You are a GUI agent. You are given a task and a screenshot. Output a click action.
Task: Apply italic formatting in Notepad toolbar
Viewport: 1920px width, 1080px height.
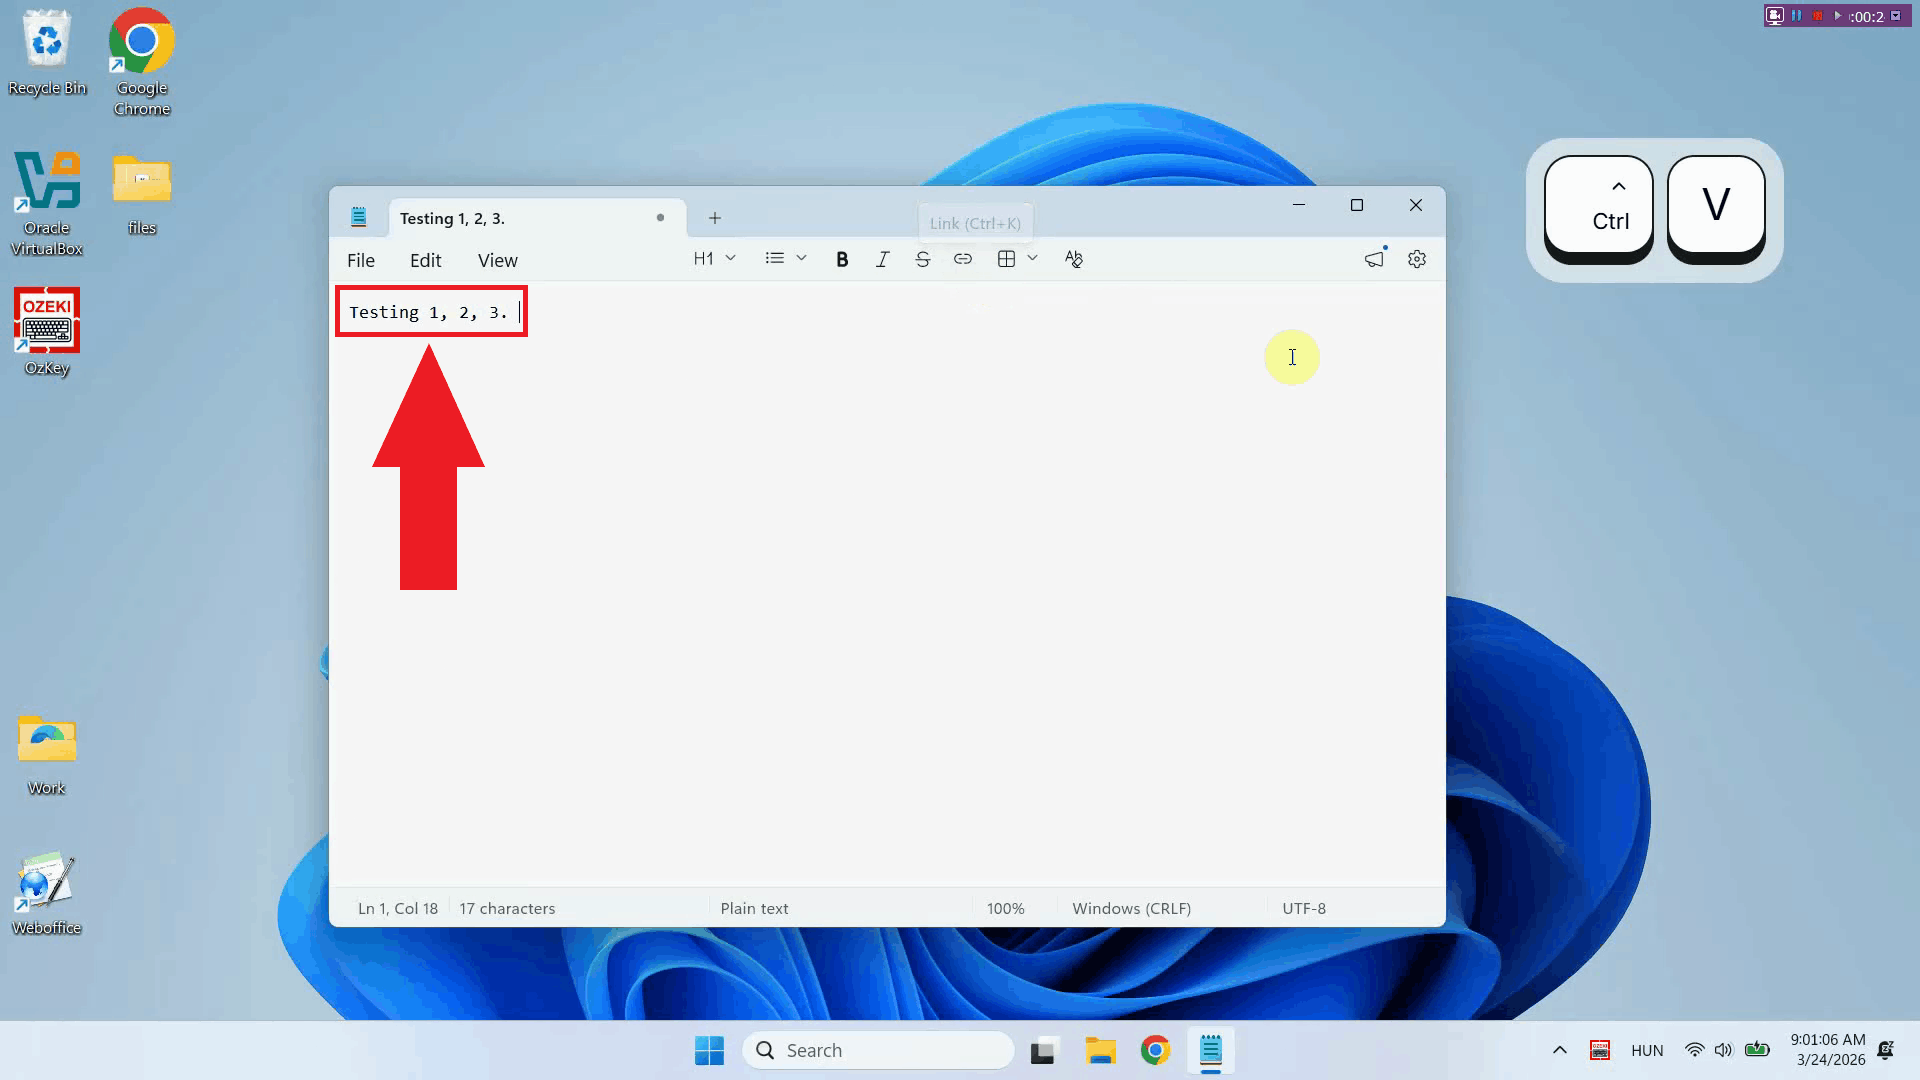point(882,259)
